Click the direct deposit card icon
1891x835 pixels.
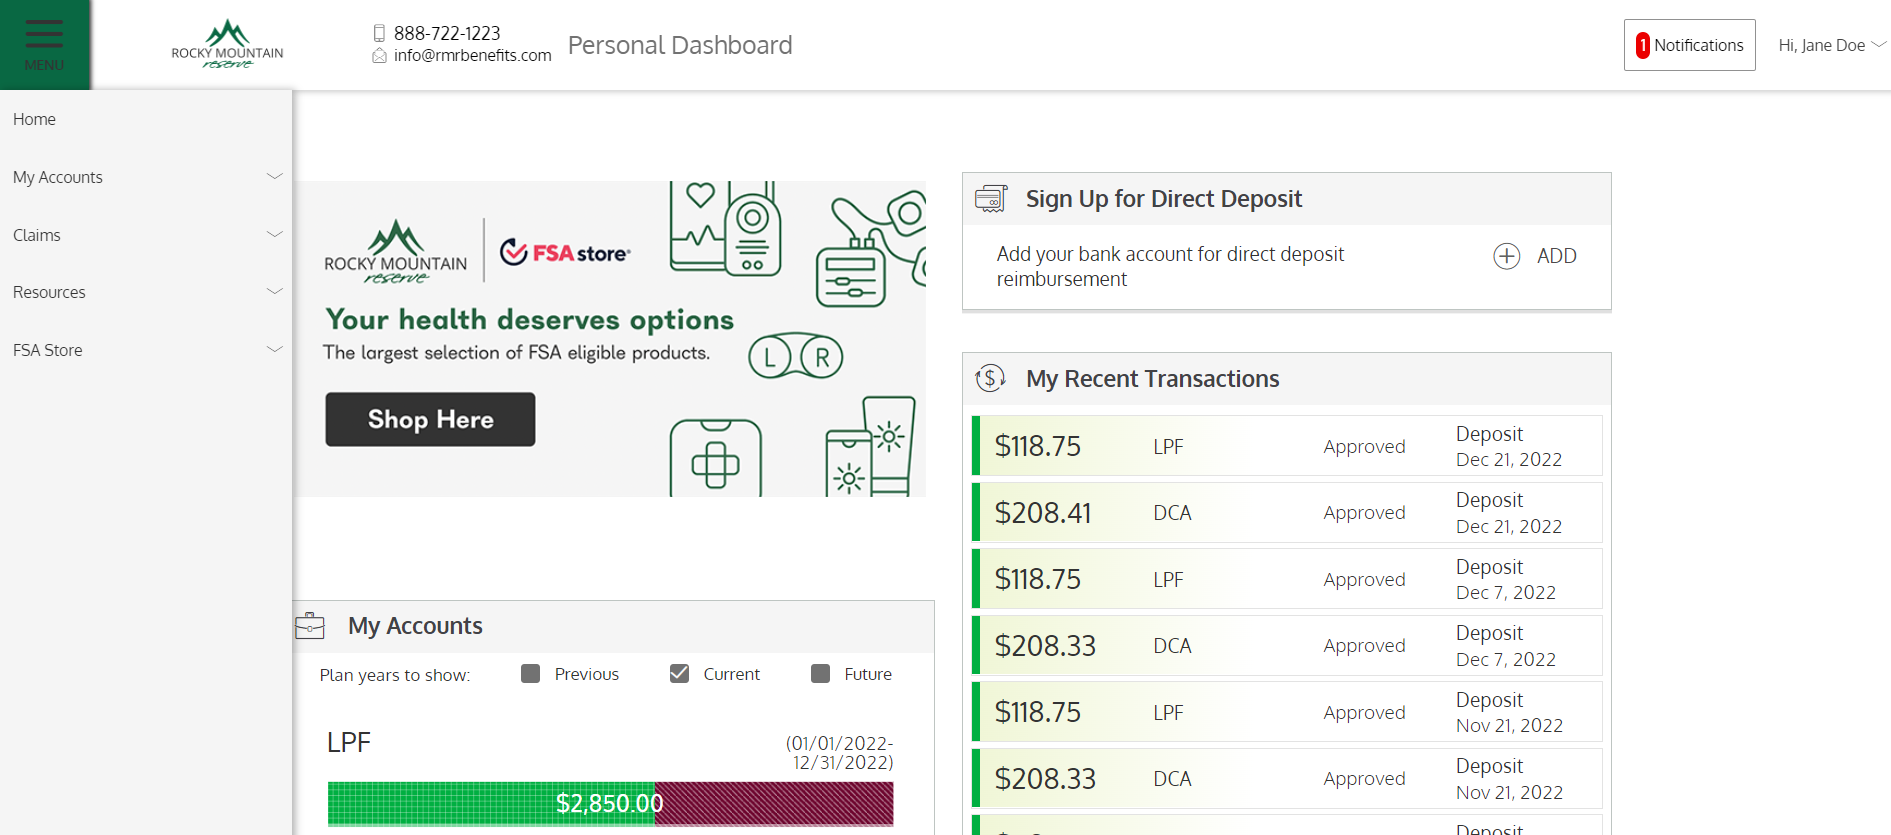click(x=991, y=198)
